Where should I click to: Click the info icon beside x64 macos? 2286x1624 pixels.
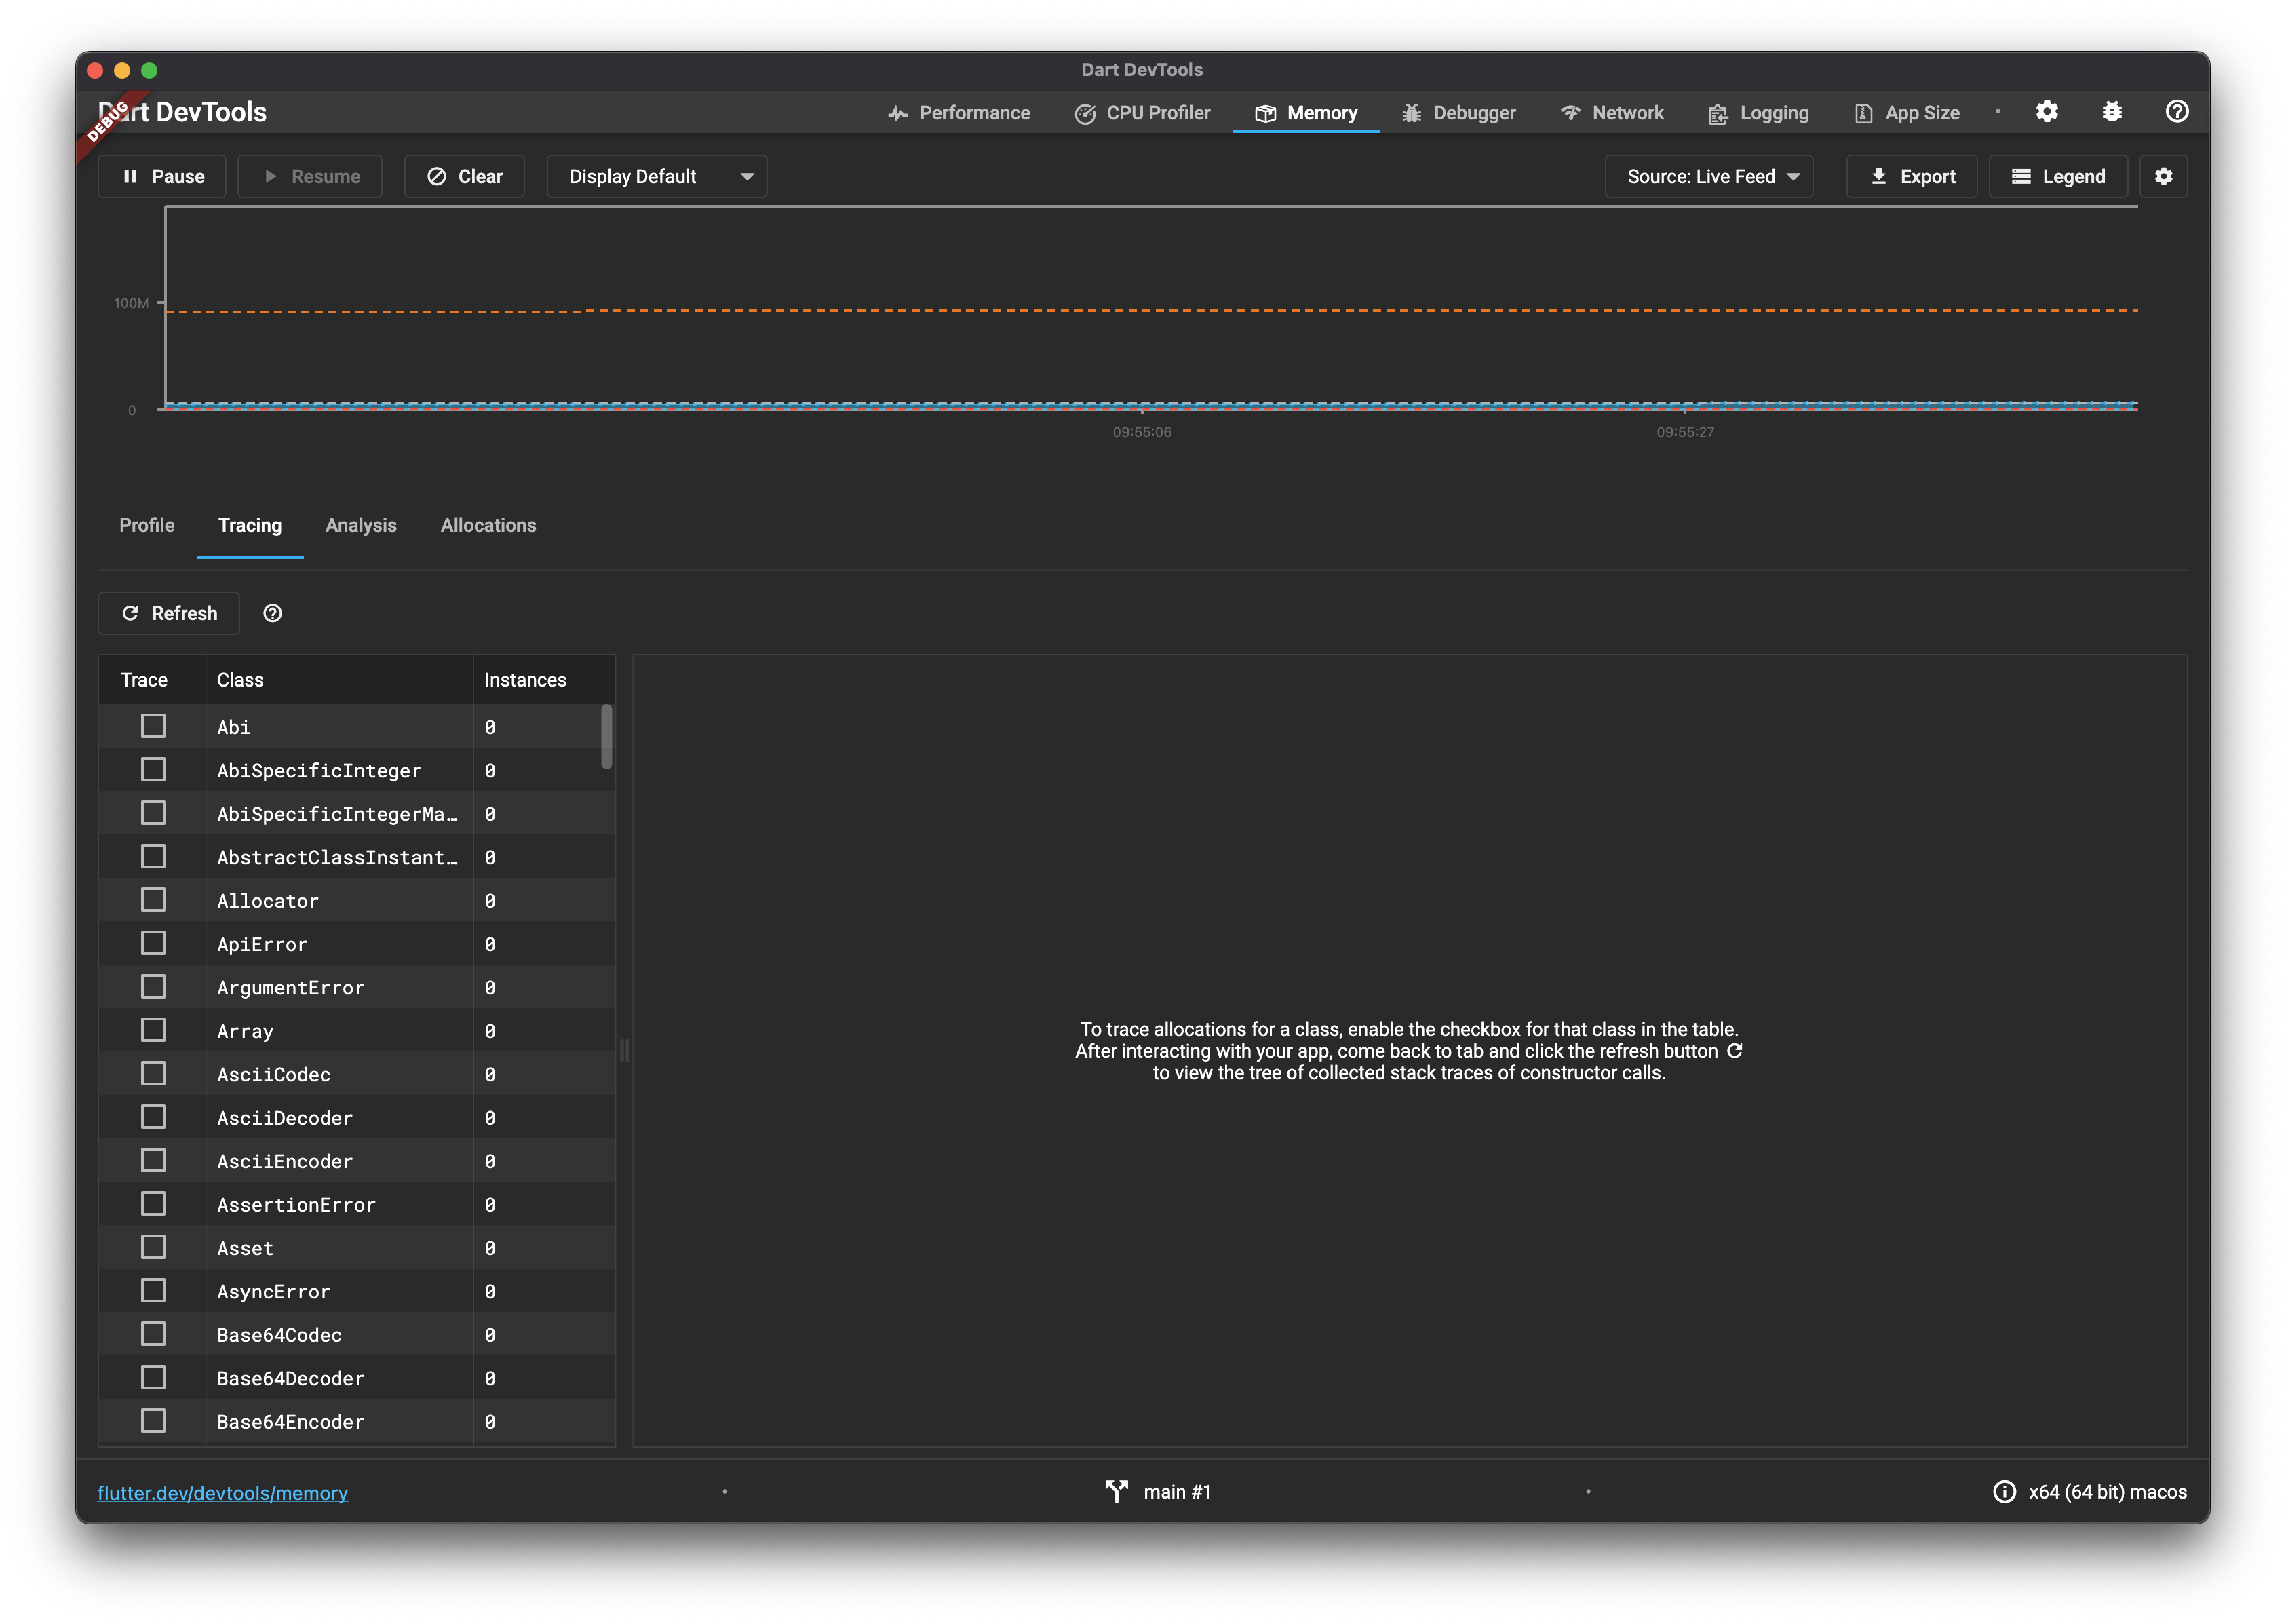click(x=2004, y=1492)
